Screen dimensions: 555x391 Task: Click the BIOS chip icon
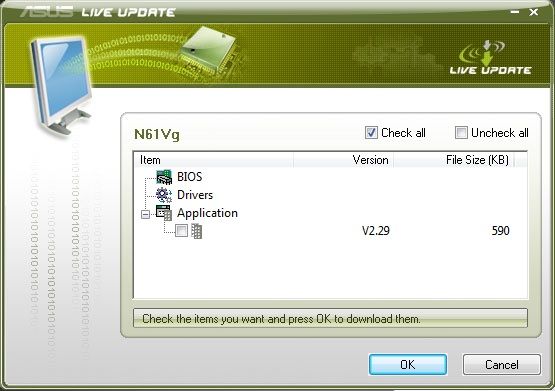point(164,177)
